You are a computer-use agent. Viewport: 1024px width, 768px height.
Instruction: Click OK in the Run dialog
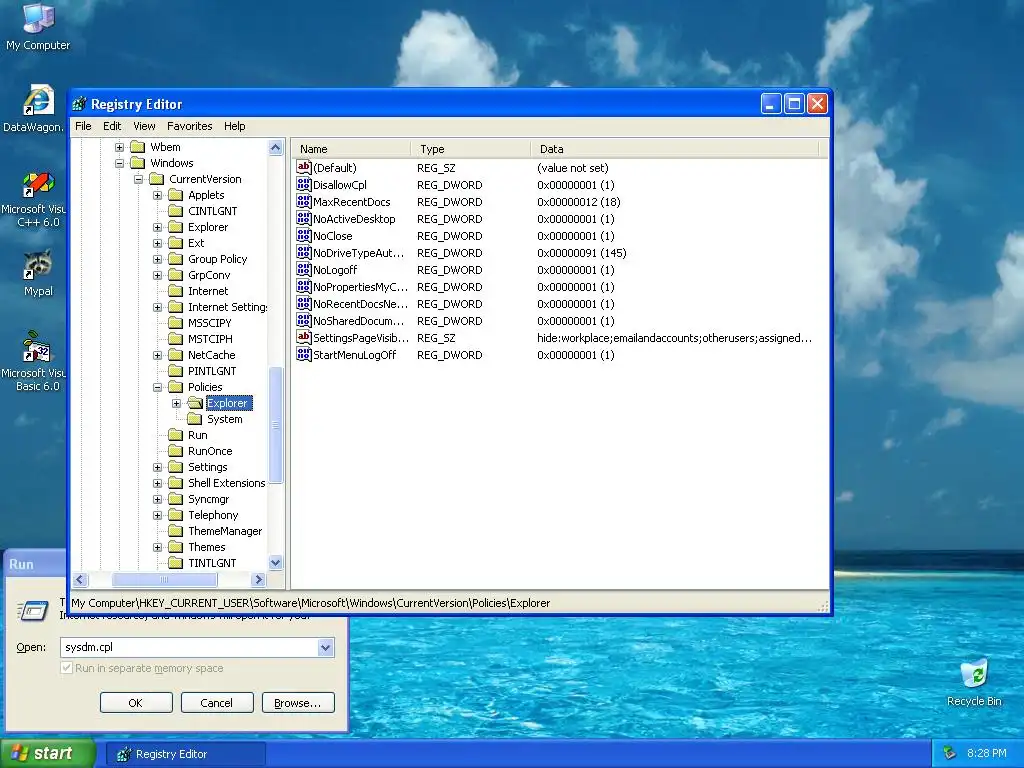(136, 703)
